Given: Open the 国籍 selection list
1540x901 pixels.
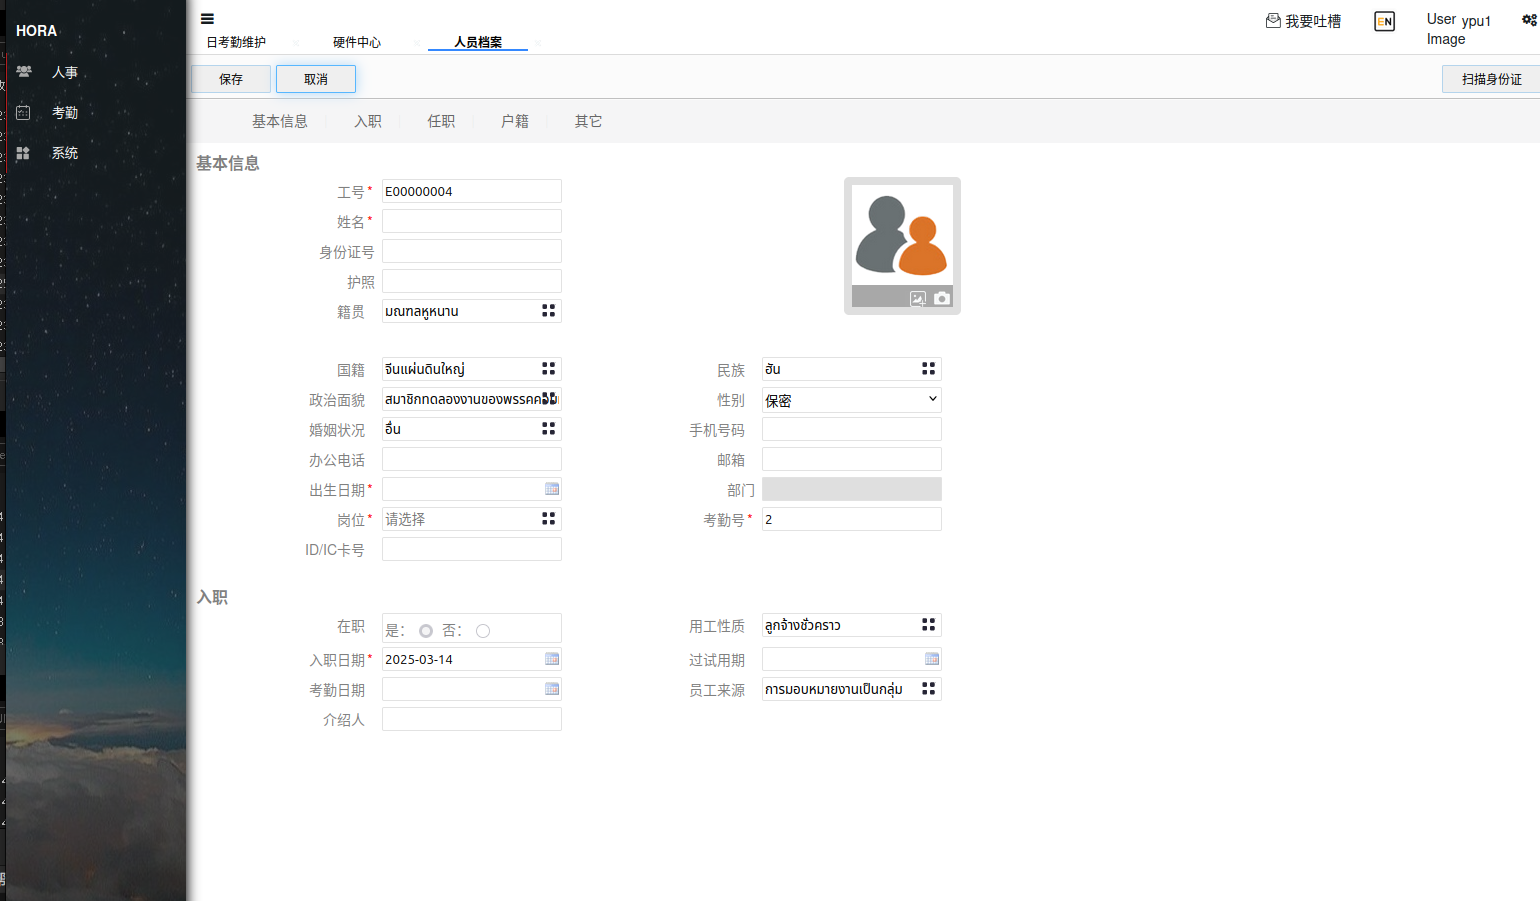Looking at the screenshot, I should point(548,369).
